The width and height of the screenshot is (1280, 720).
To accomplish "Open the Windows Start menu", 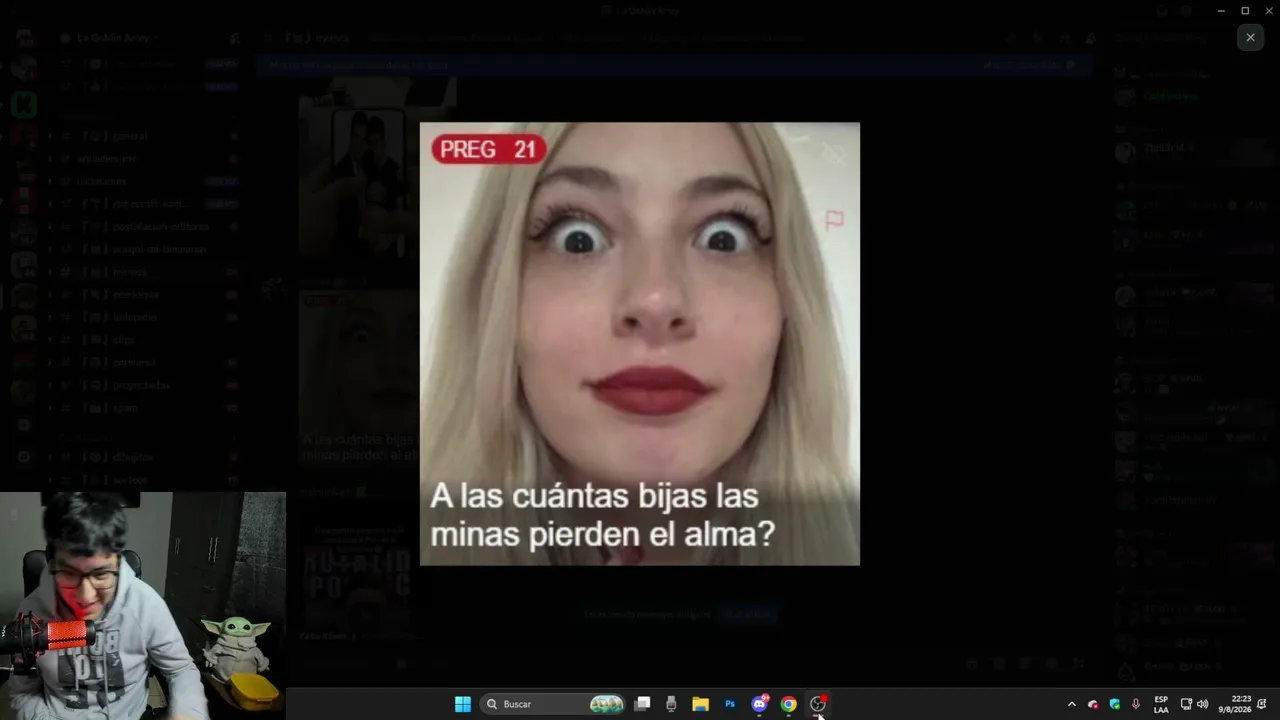I will [x=463, y=704].
